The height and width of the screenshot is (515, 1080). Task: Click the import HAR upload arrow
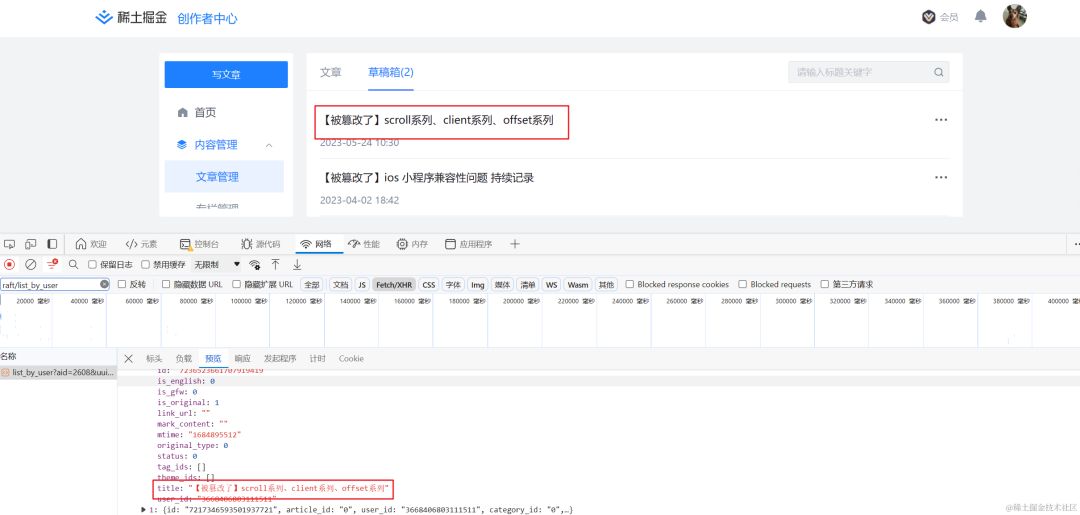point(276,264)
